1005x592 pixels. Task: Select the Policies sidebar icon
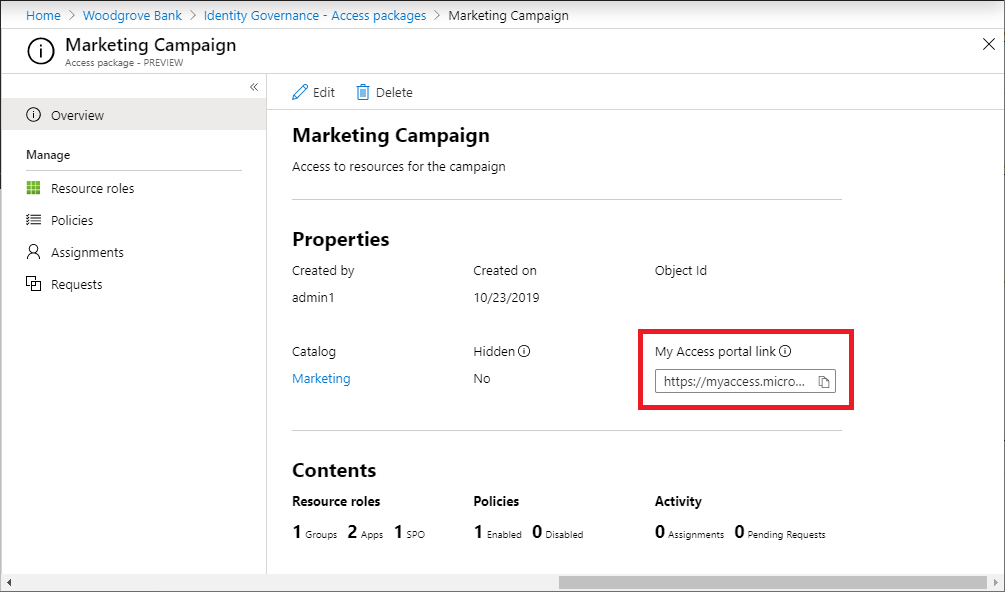click(32, 219)
